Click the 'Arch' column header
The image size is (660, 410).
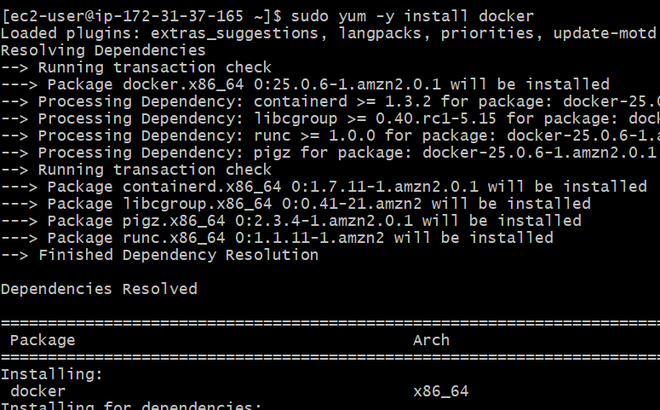click(x=431, y=340)
